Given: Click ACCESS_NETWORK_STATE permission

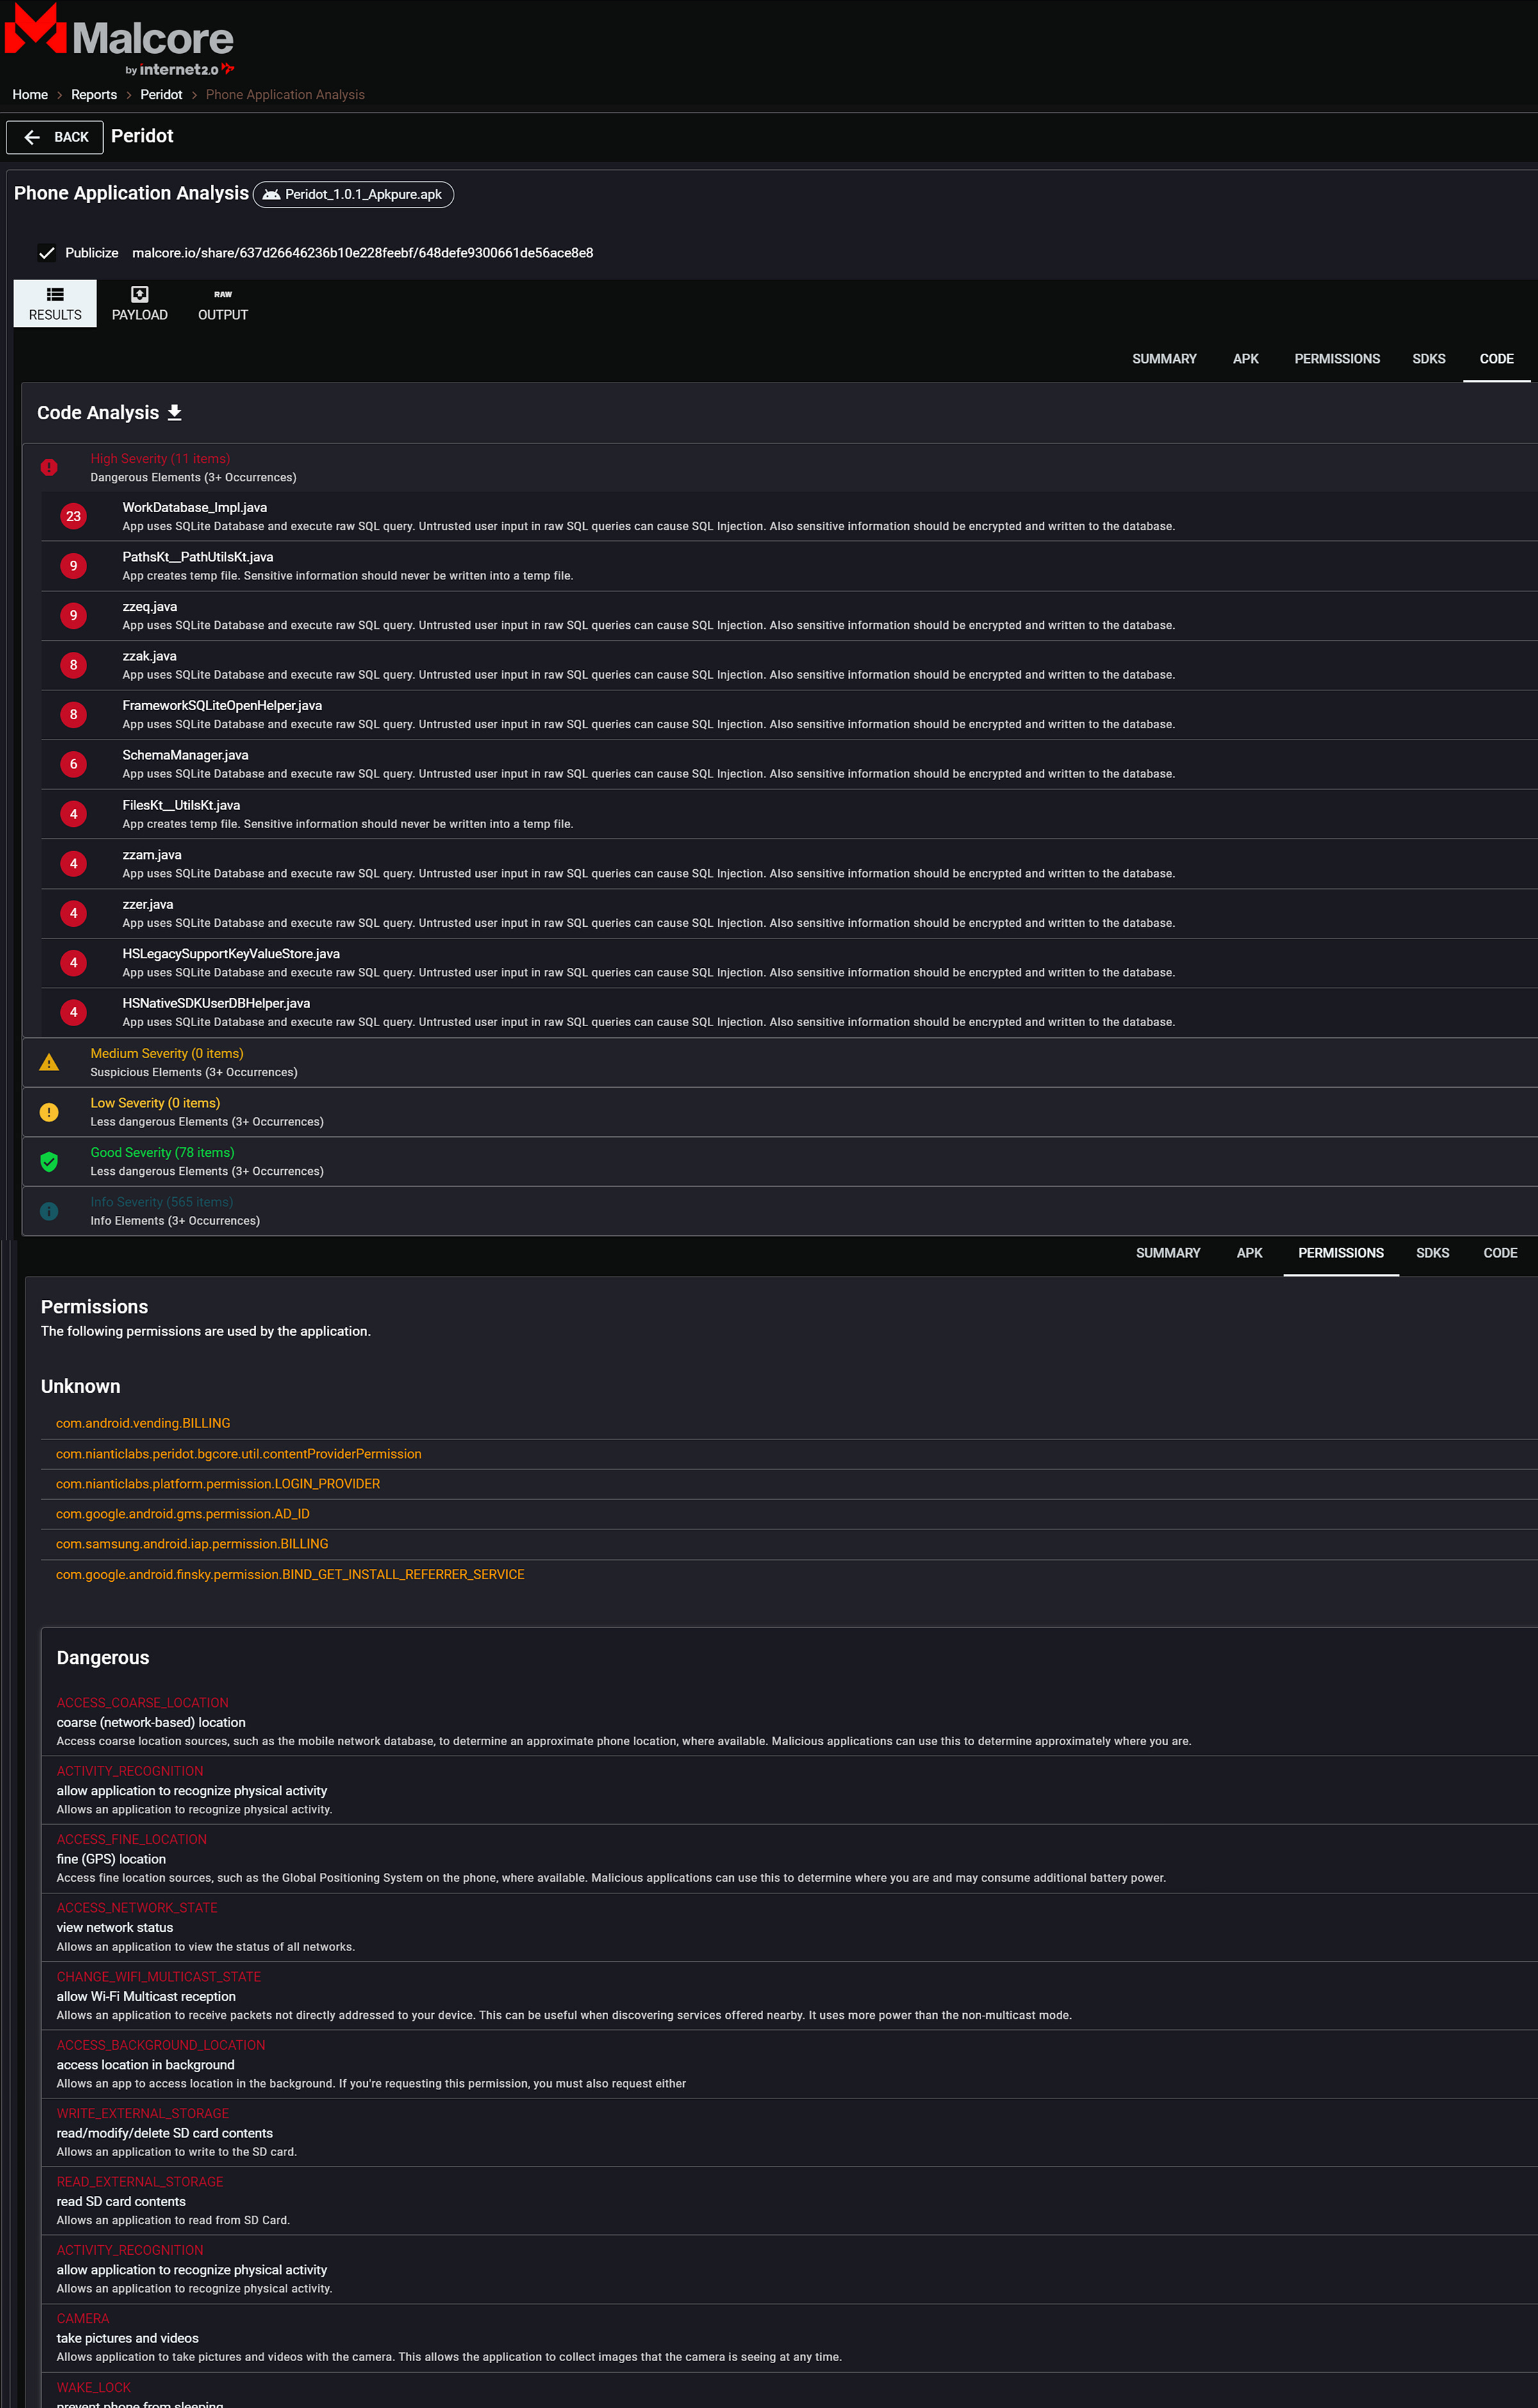Looking at the screenshot, I should 137,1908.
